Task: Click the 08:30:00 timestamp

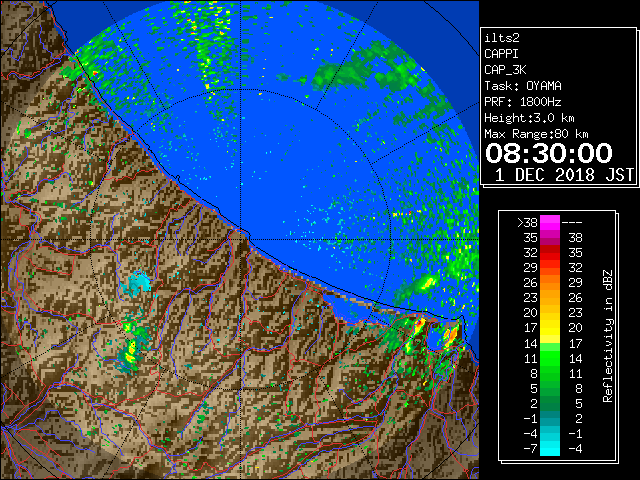Action: (549, 153)
